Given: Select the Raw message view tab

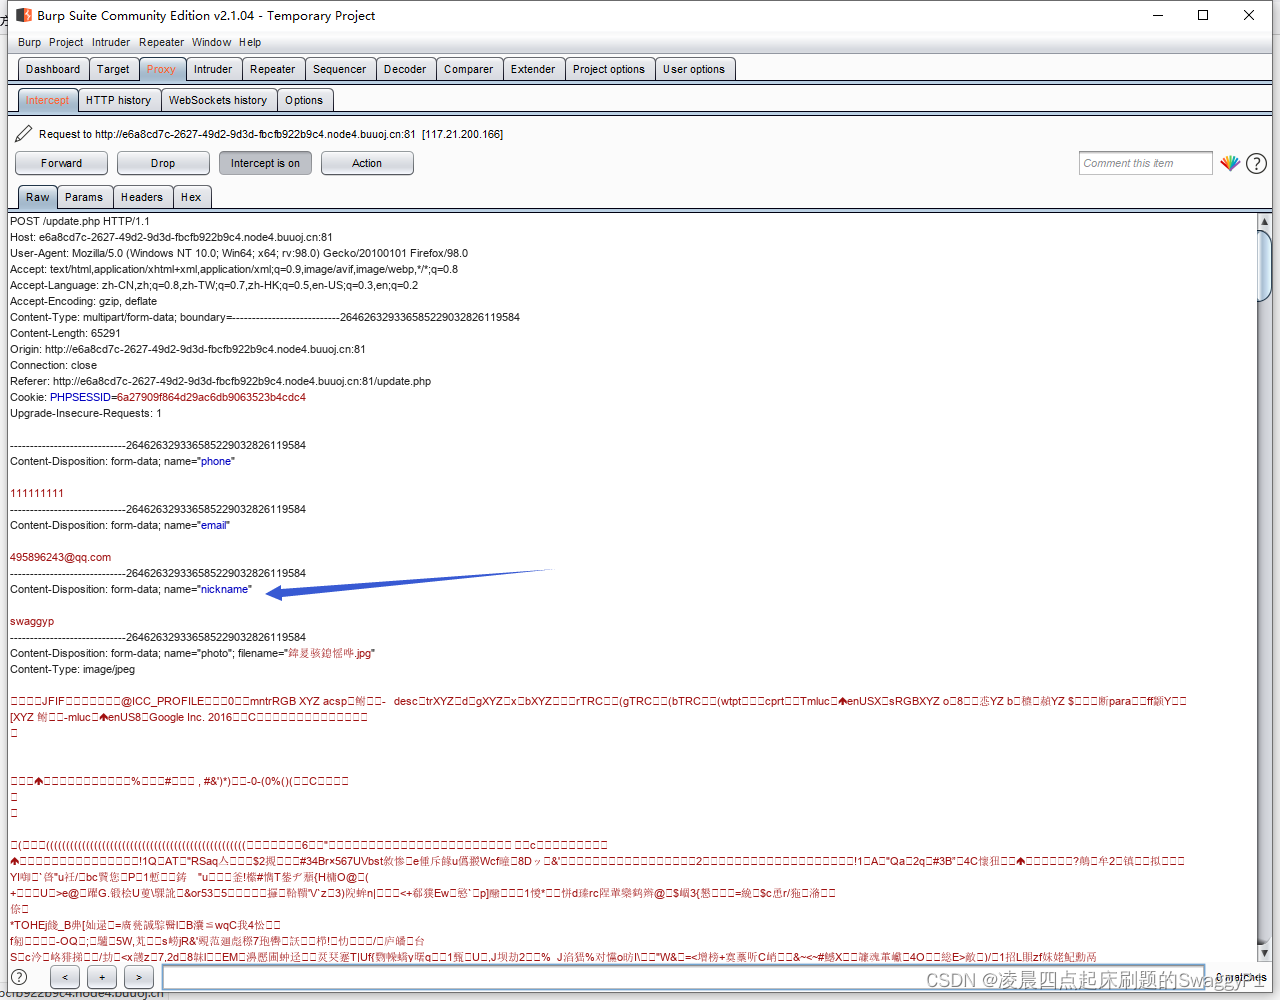Looking at the screenshot, I should [x=38, y=197].
